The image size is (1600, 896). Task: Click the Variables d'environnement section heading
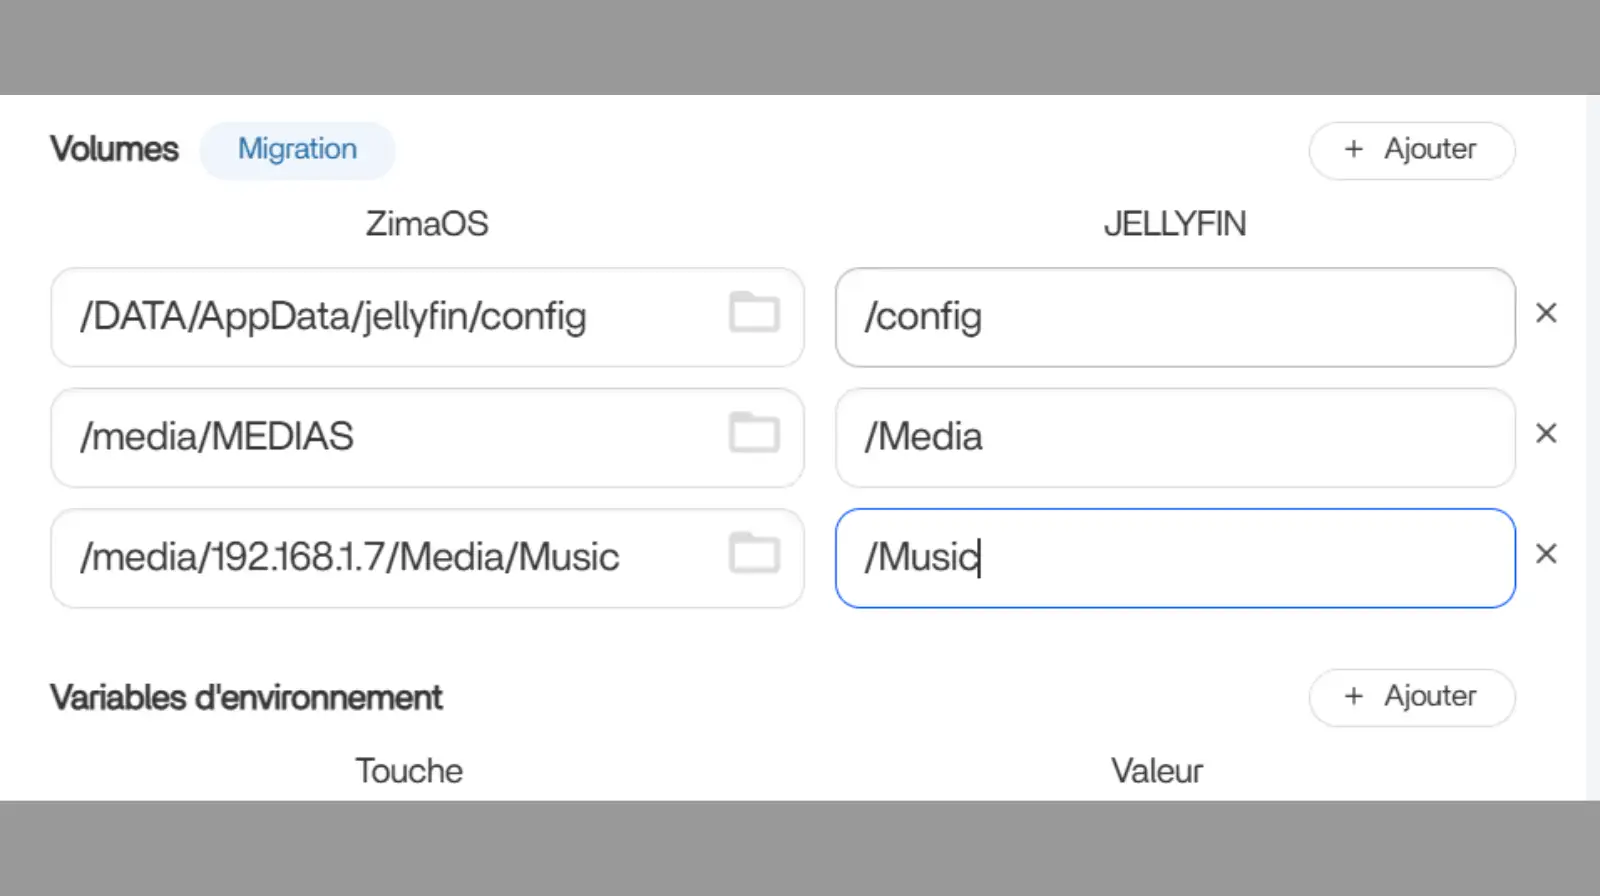(x=246, y=698)
